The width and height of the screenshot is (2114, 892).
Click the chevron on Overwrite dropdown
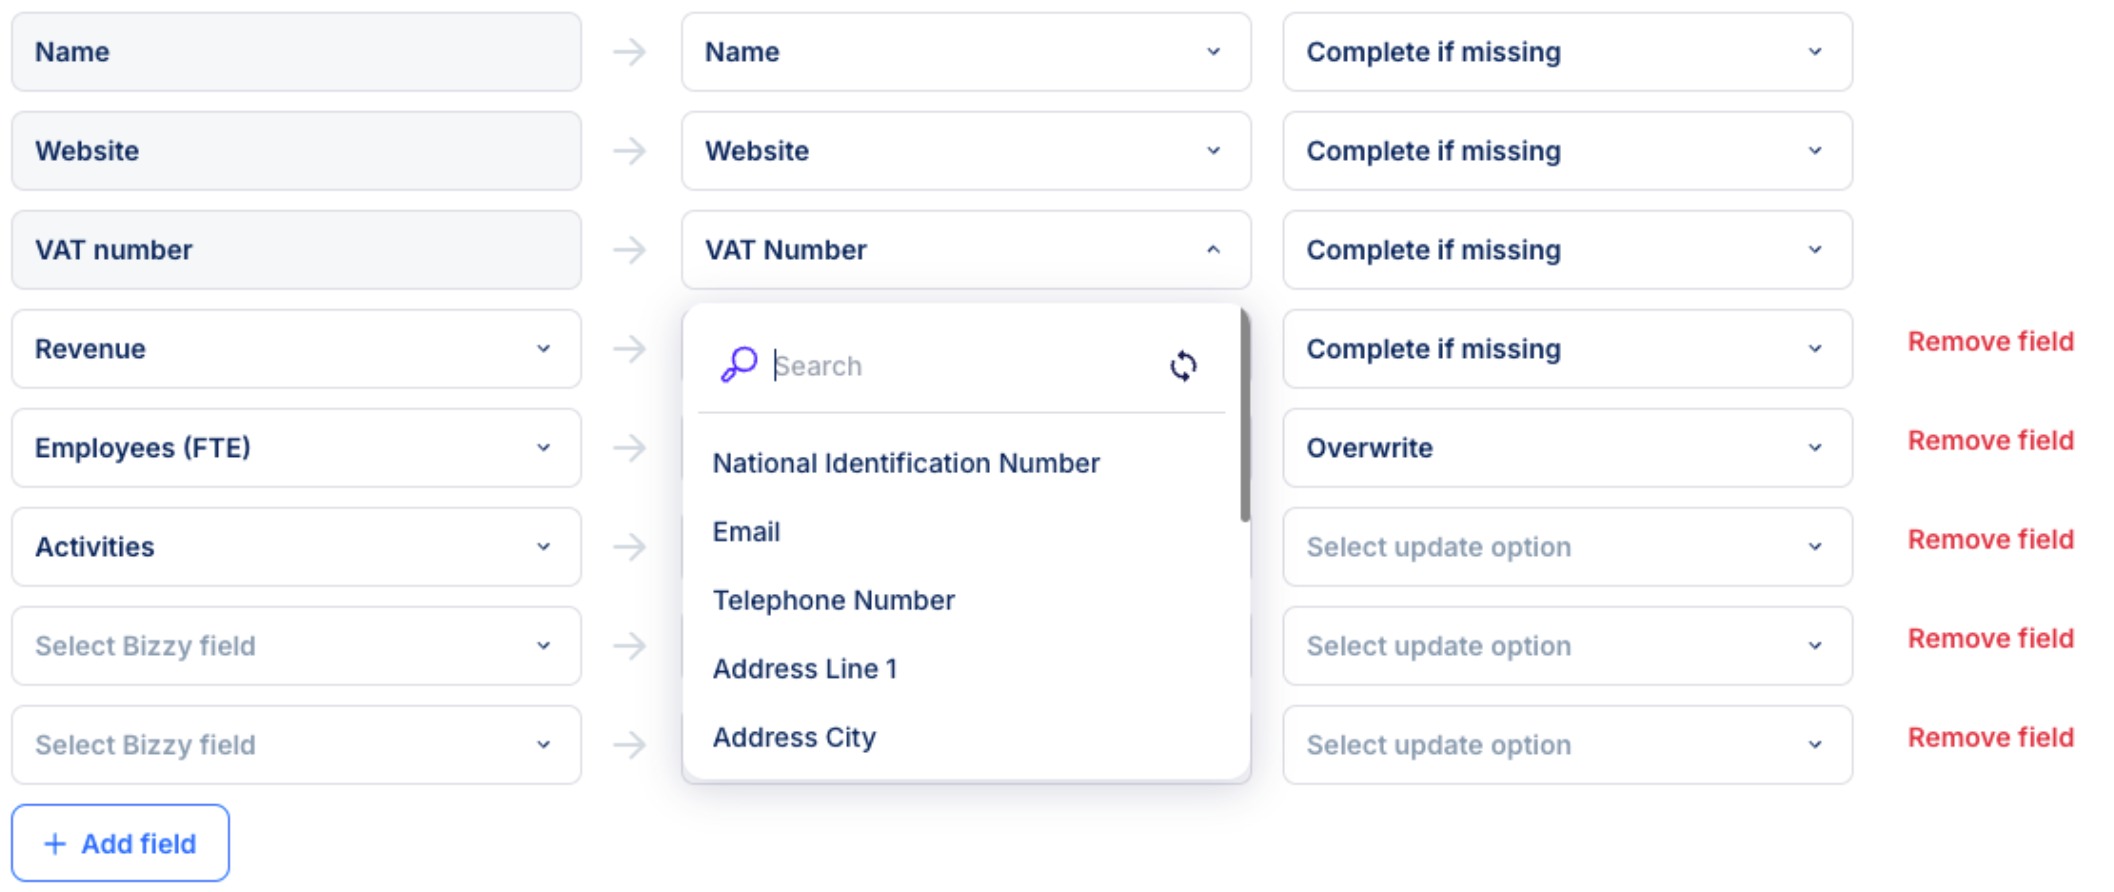1815,448
